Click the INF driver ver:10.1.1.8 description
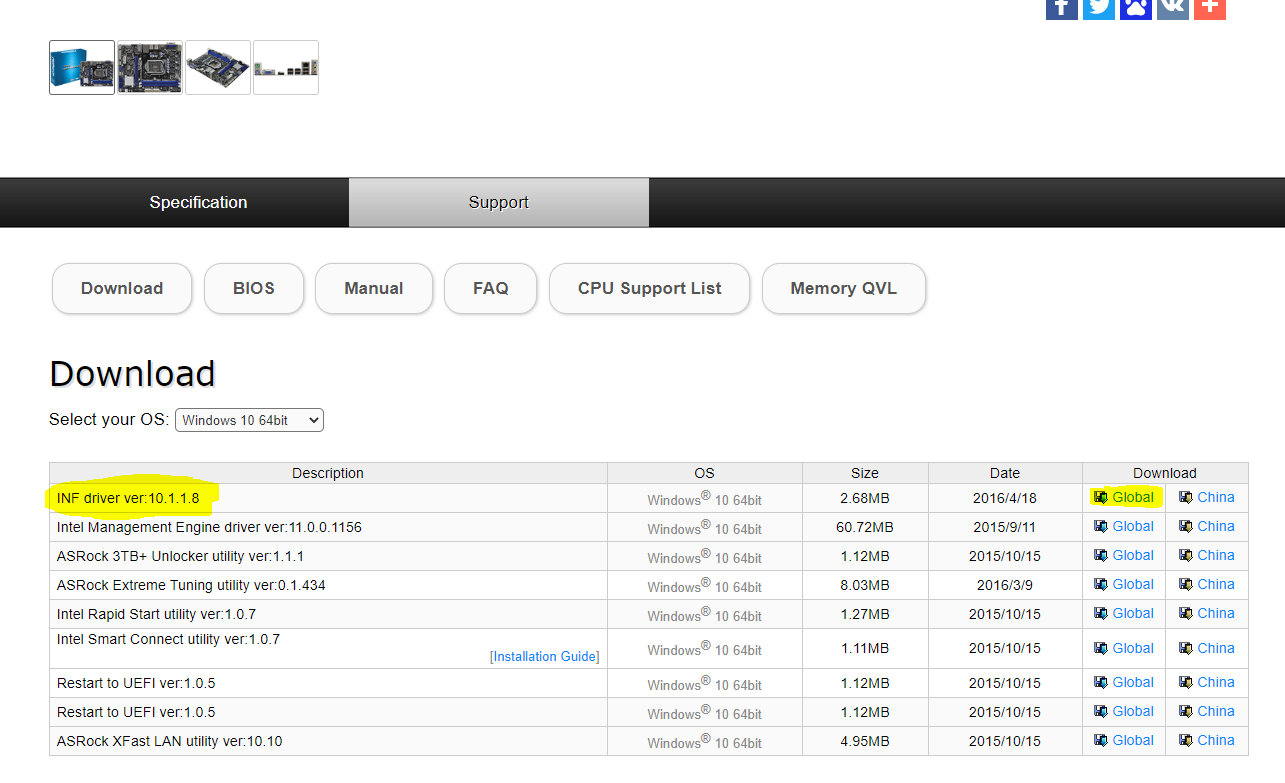This screenshot has height=783, width=1285. point(128,497)
